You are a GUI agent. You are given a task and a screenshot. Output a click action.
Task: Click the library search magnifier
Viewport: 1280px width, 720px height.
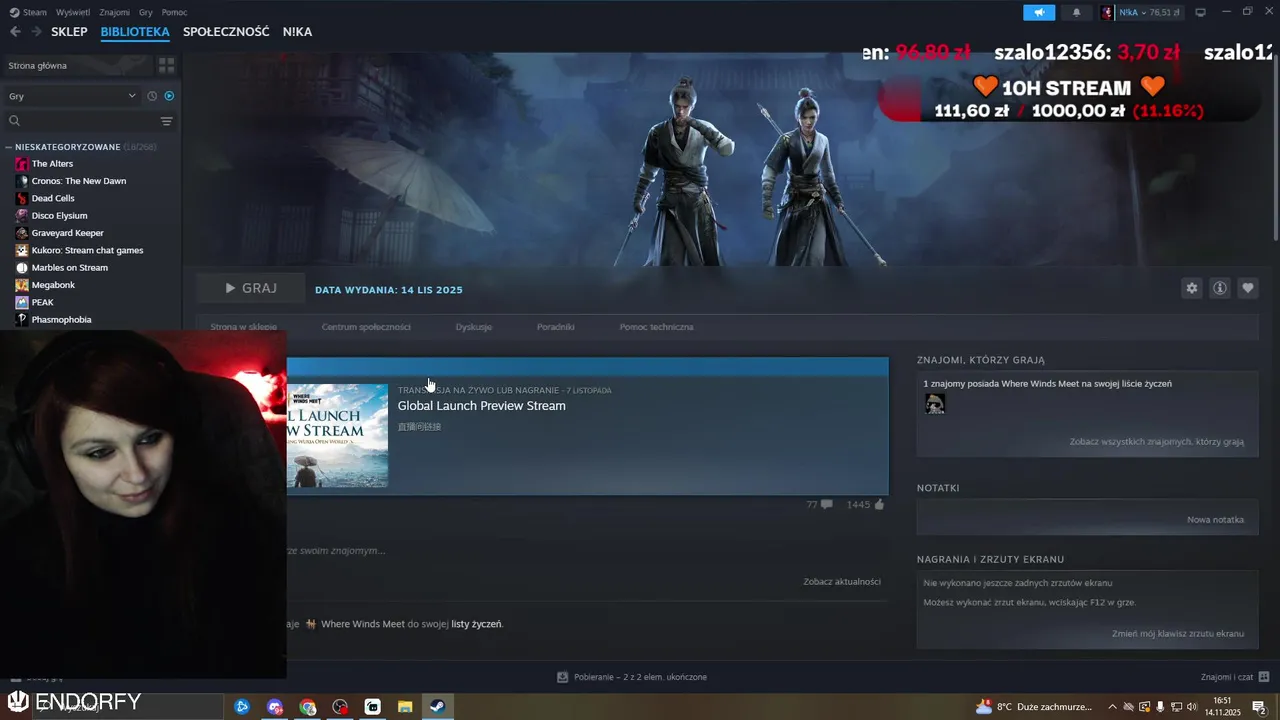click(x=14, y=121)
